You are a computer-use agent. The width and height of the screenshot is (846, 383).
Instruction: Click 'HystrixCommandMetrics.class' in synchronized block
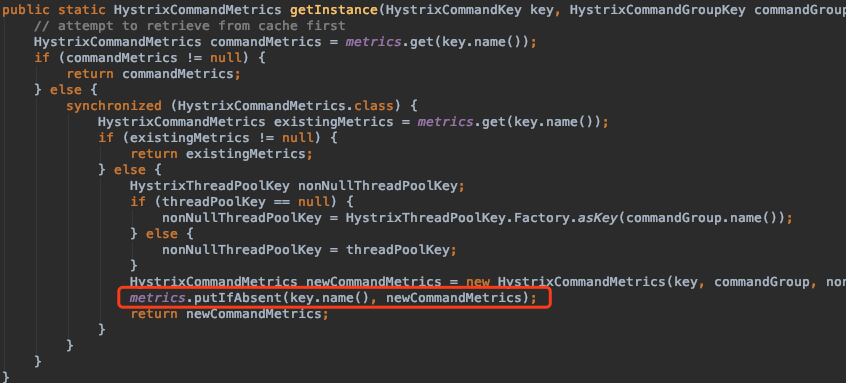pyautogui.click(x=285, y=106)
